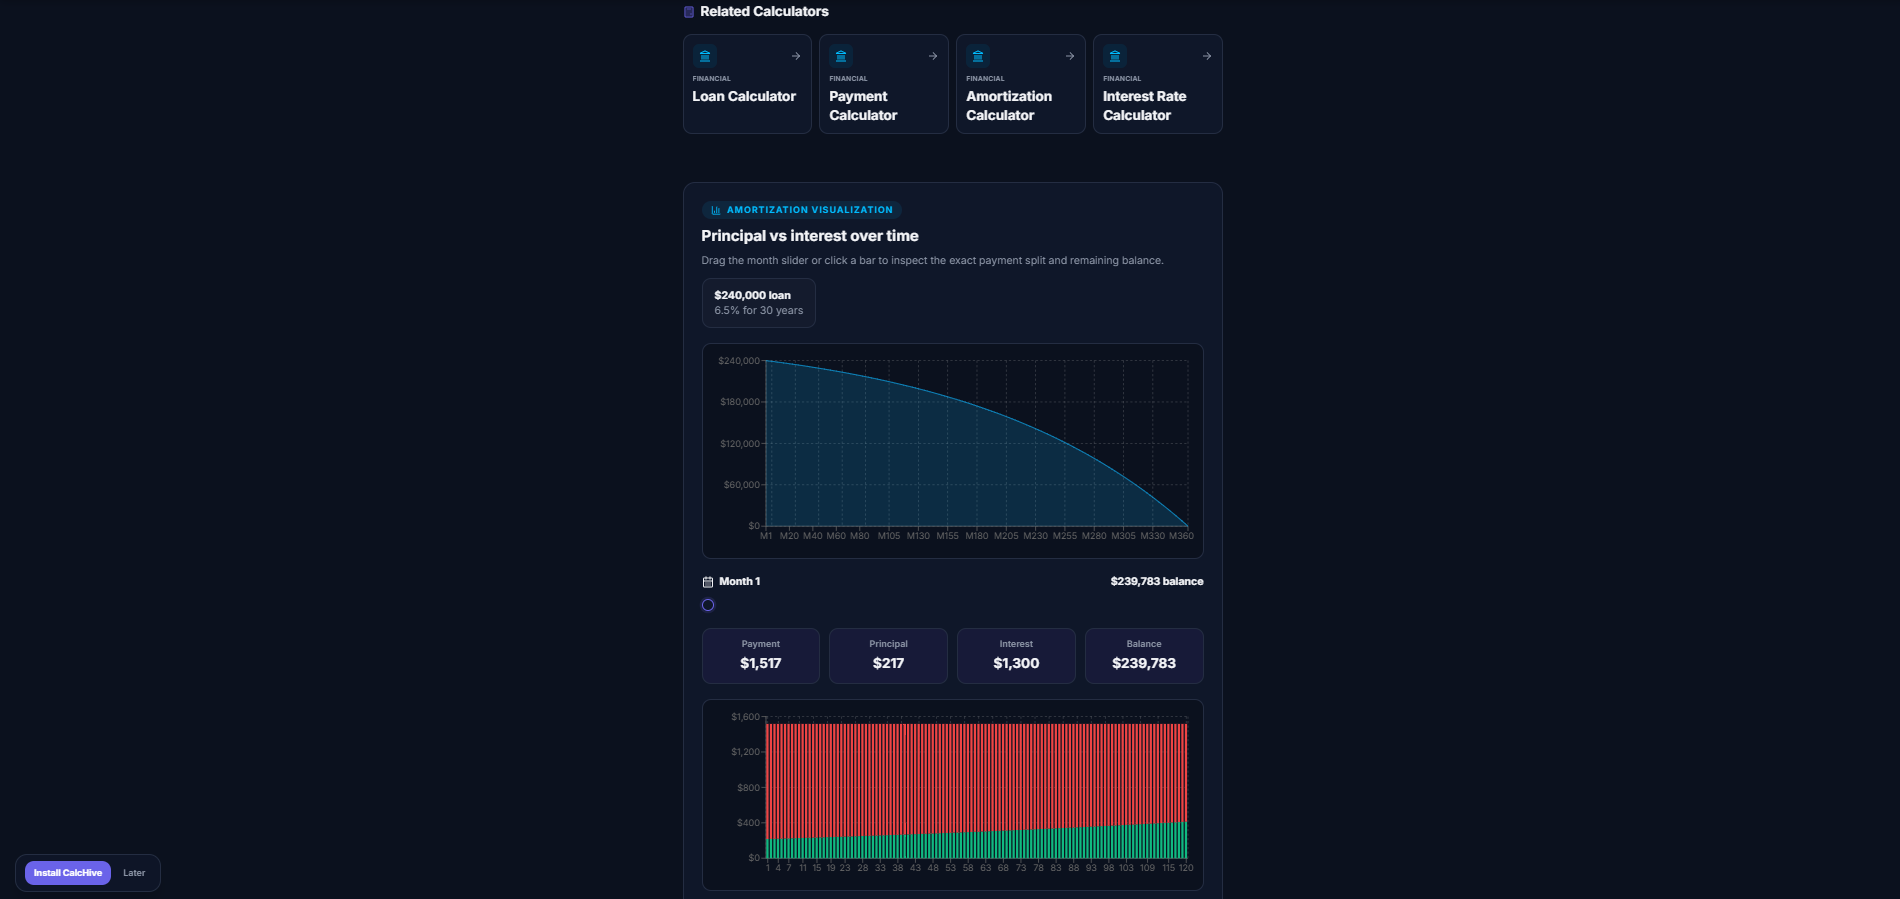Click the bar at month 120 in payment chart
The image size is (1900, 899).
[1186, 791]
